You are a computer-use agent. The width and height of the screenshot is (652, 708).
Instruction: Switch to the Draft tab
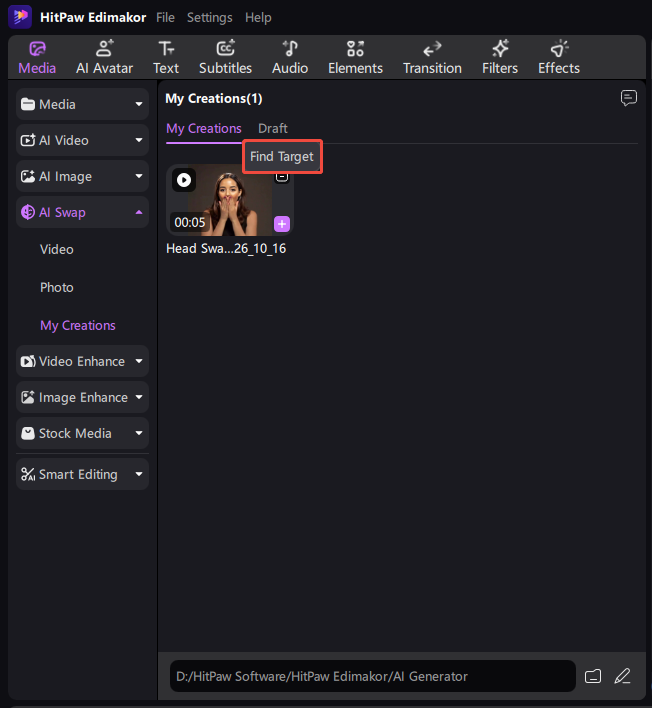point(273,129)
